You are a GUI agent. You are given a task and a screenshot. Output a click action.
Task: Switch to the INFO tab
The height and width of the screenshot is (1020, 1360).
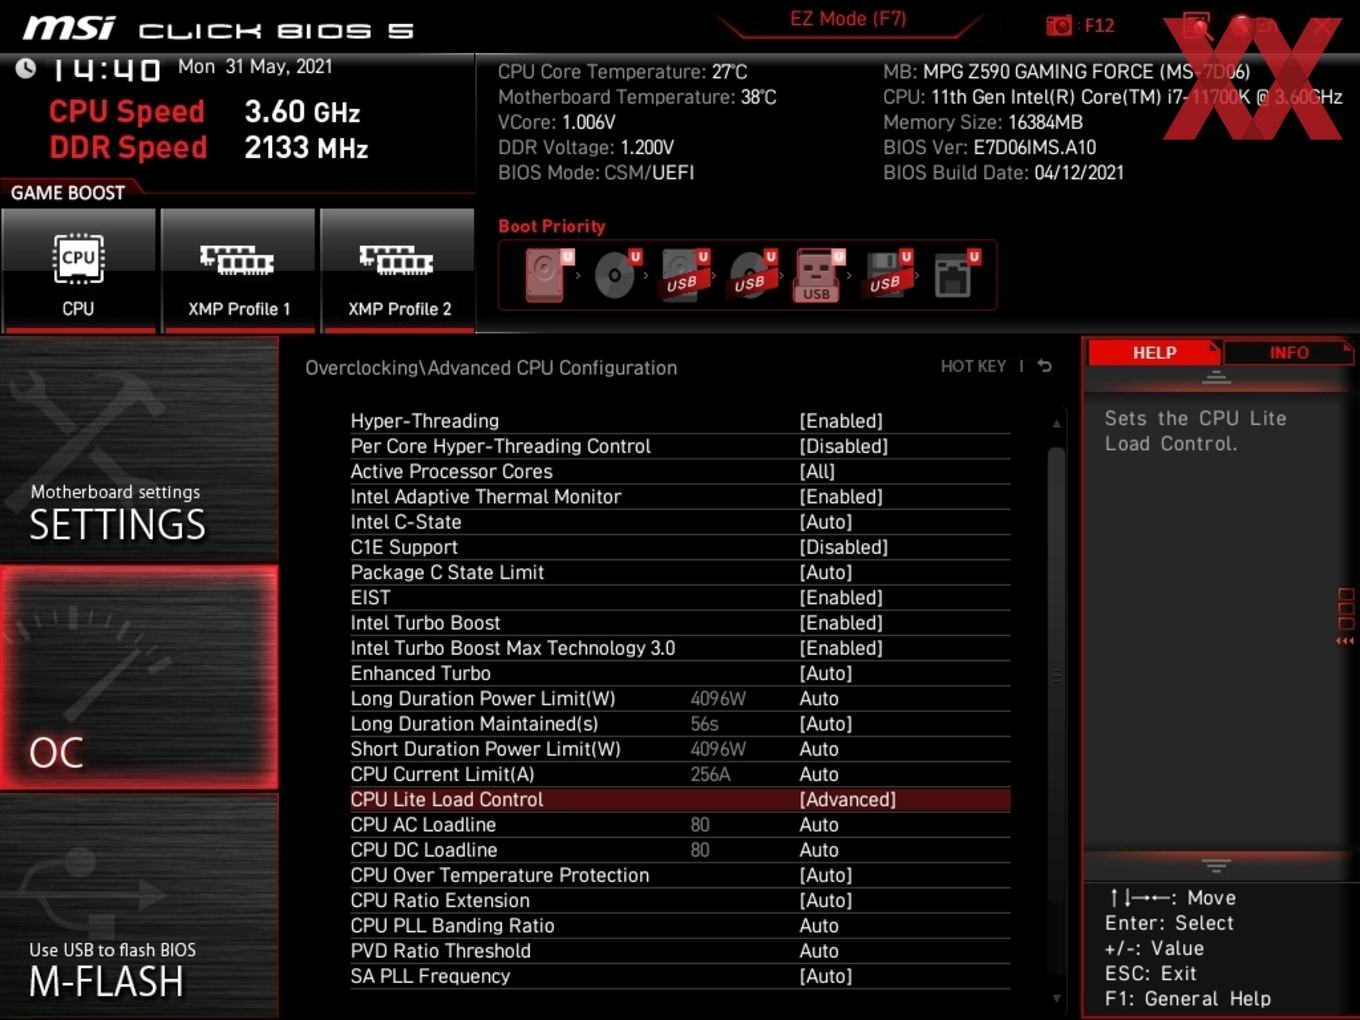coord(1289,353)
